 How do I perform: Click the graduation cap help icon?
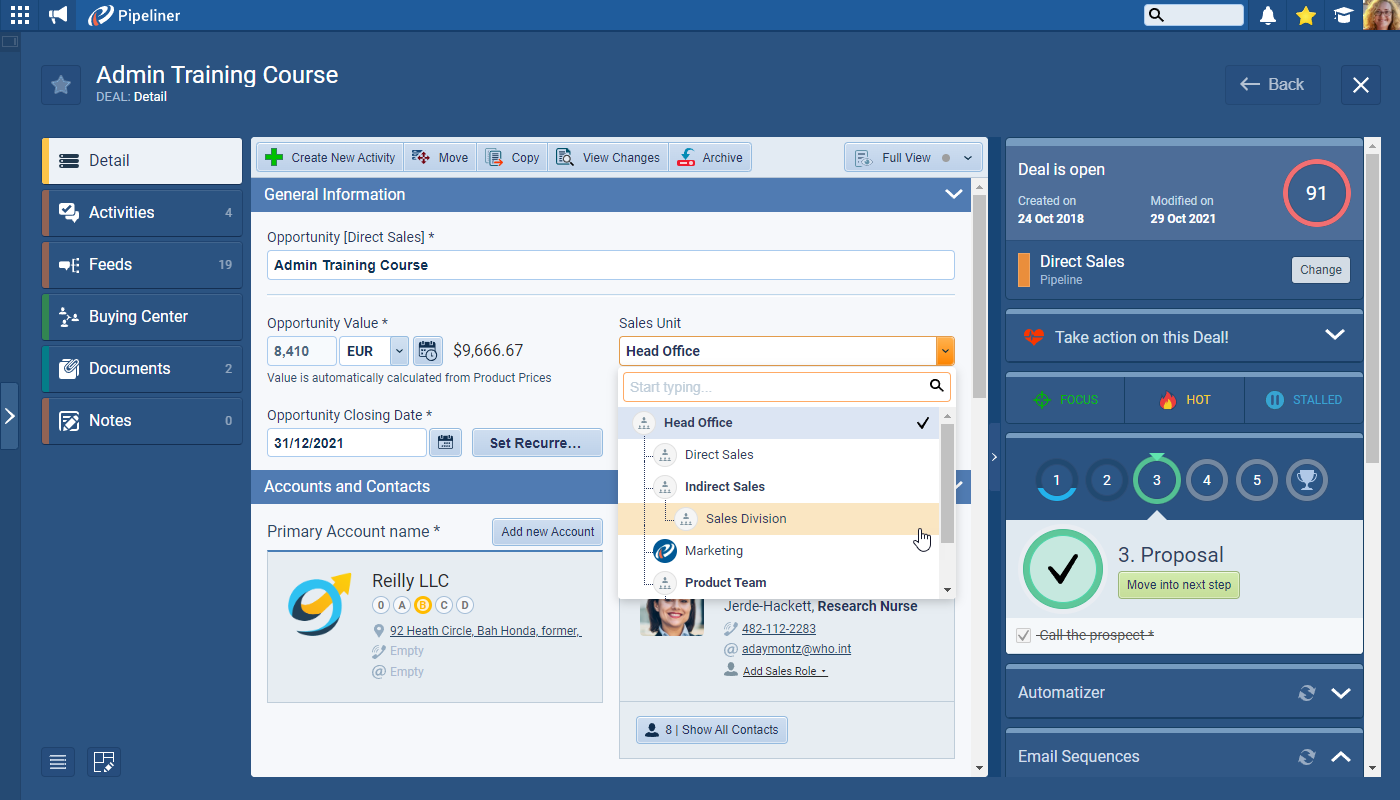pyautogui.click(x=1343, y=15)
